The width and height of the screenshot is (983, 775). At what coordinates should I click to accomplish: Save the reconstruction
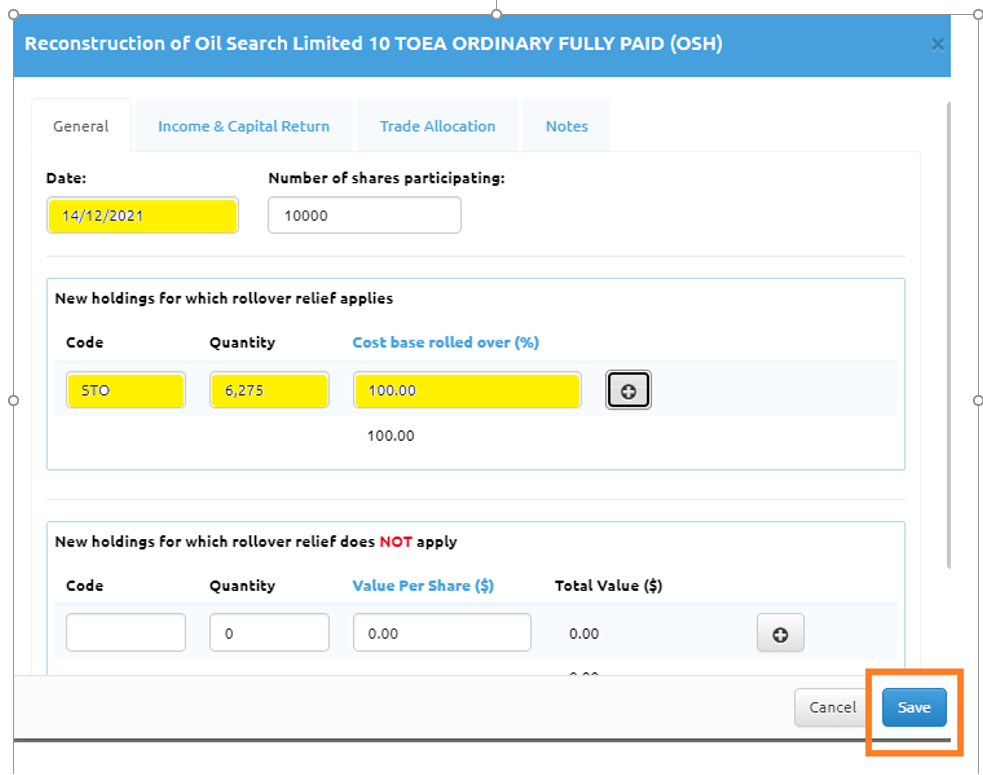click(914, 707)
